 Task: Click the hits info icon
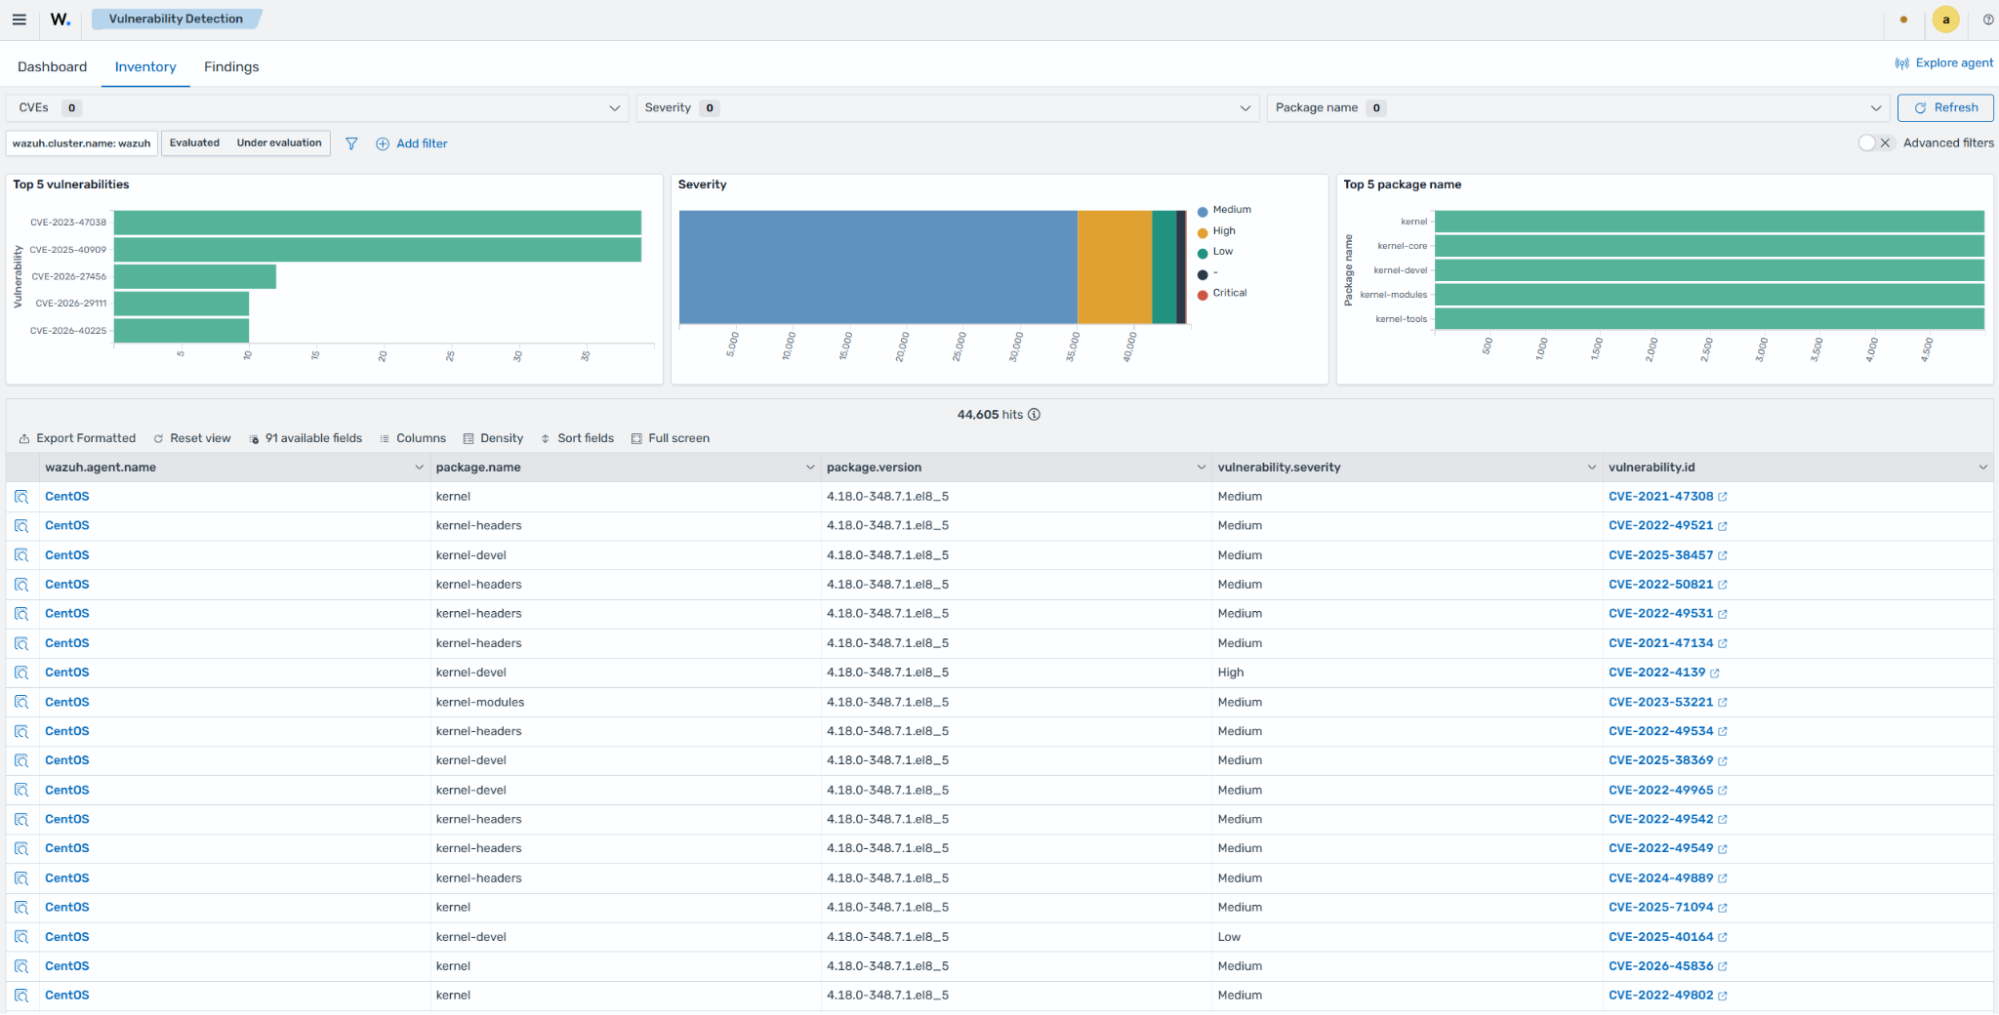coord(1034,414)
